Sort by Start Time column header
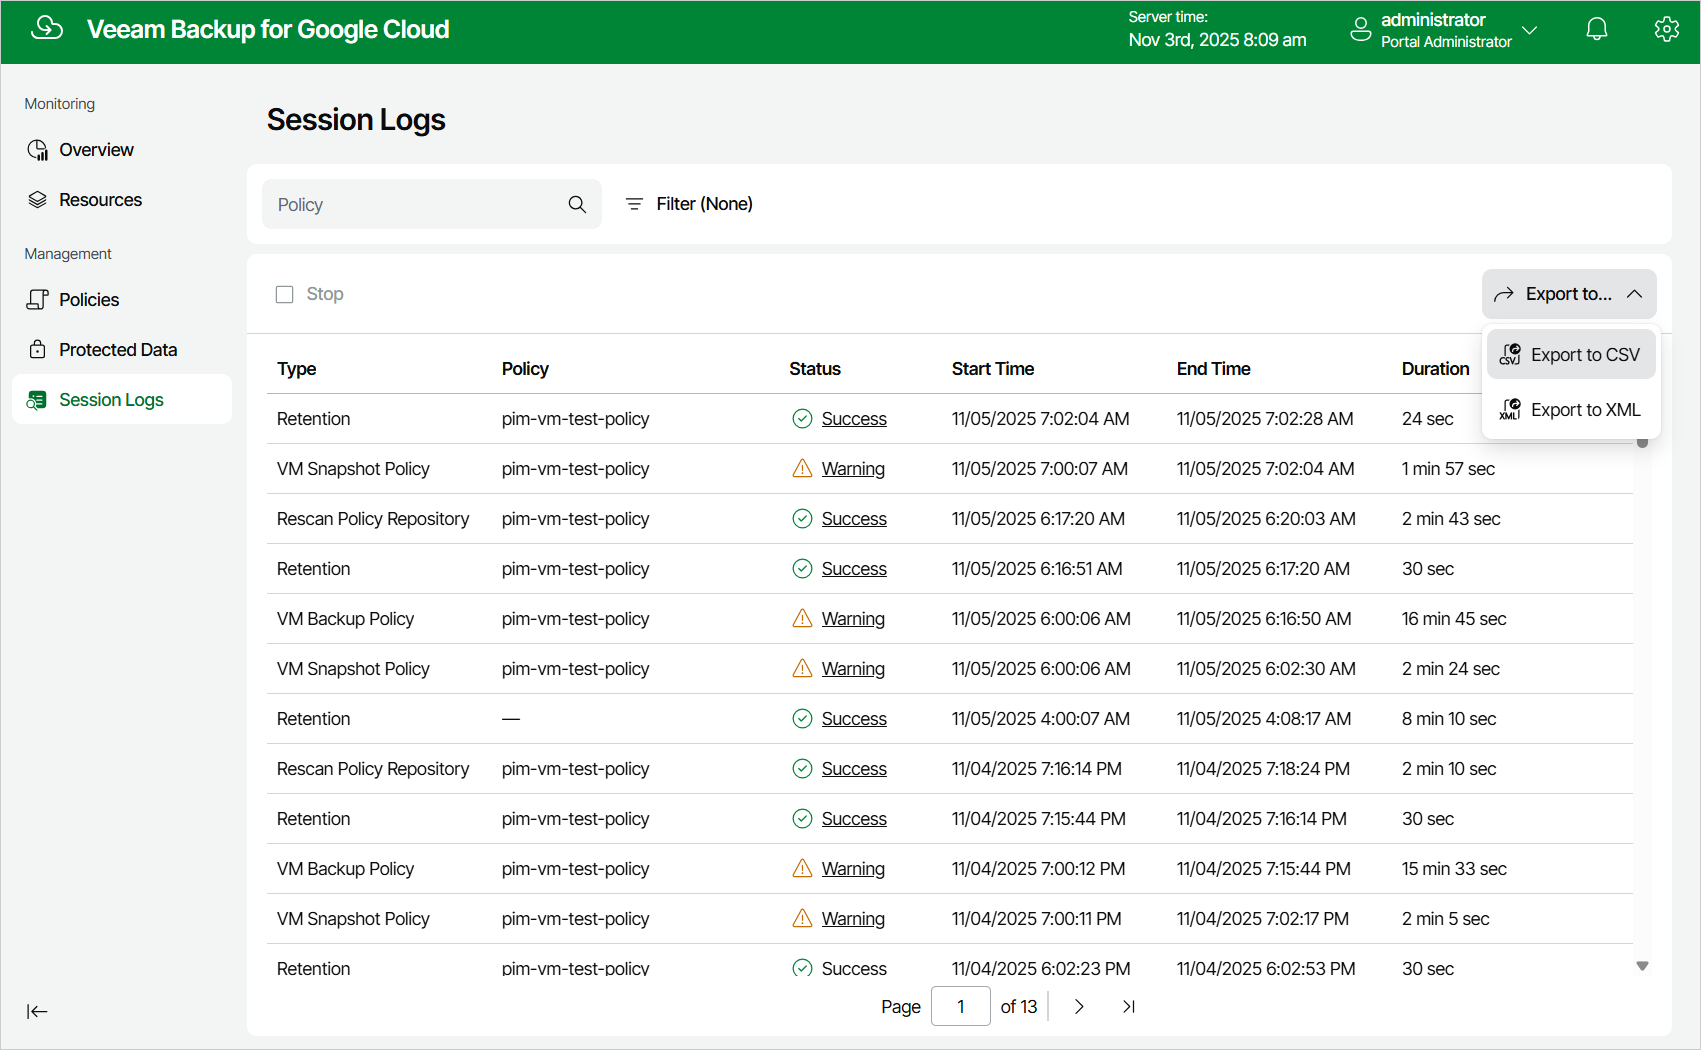Screen dimensions: 1701x1050 pos(993,369)
